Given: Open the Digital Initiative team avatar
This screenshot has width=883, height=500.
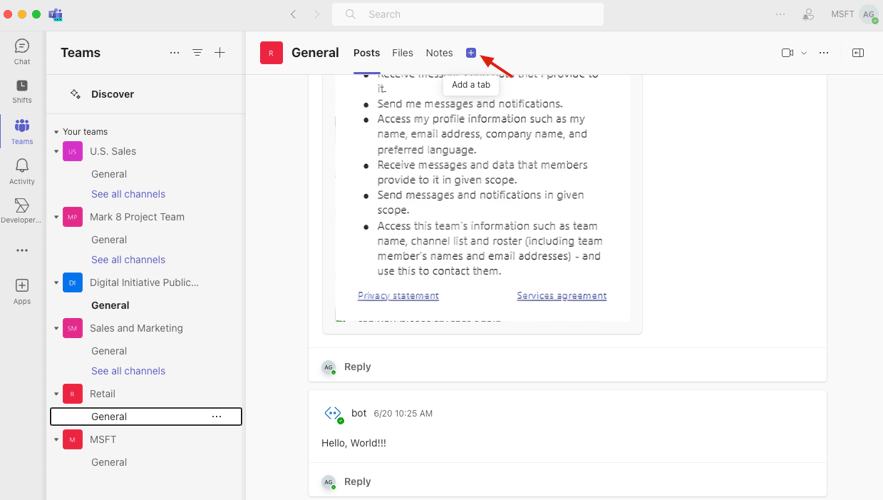Looking at the screenshot, I should coord(73,283).
